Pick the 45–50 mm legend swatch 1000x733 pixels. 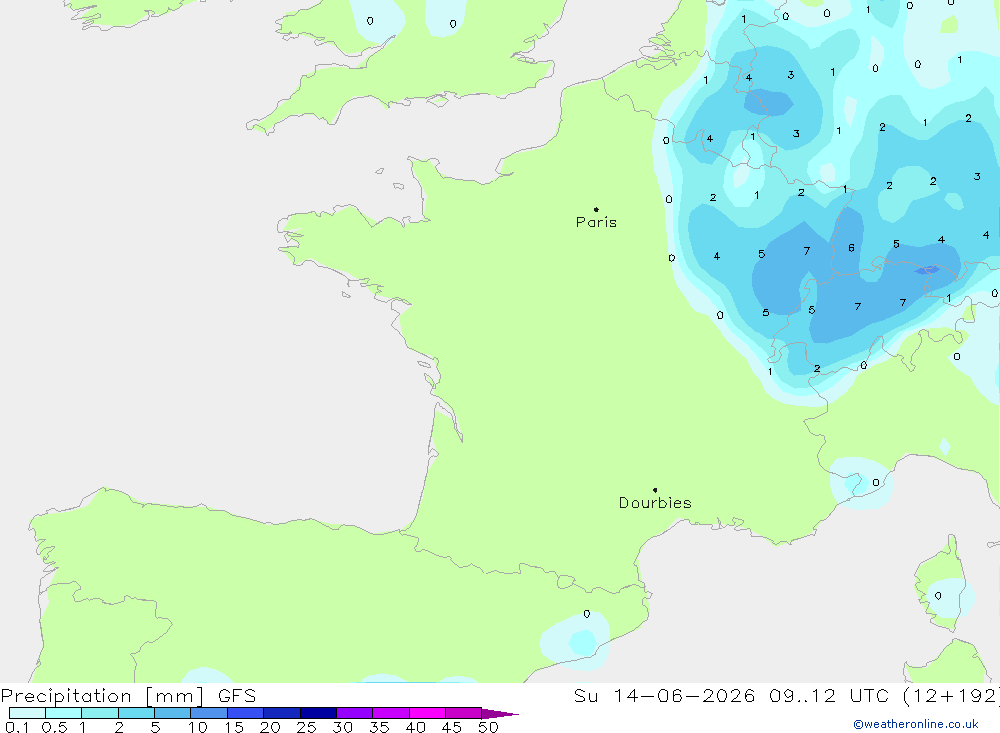click(x=464, y=713)
